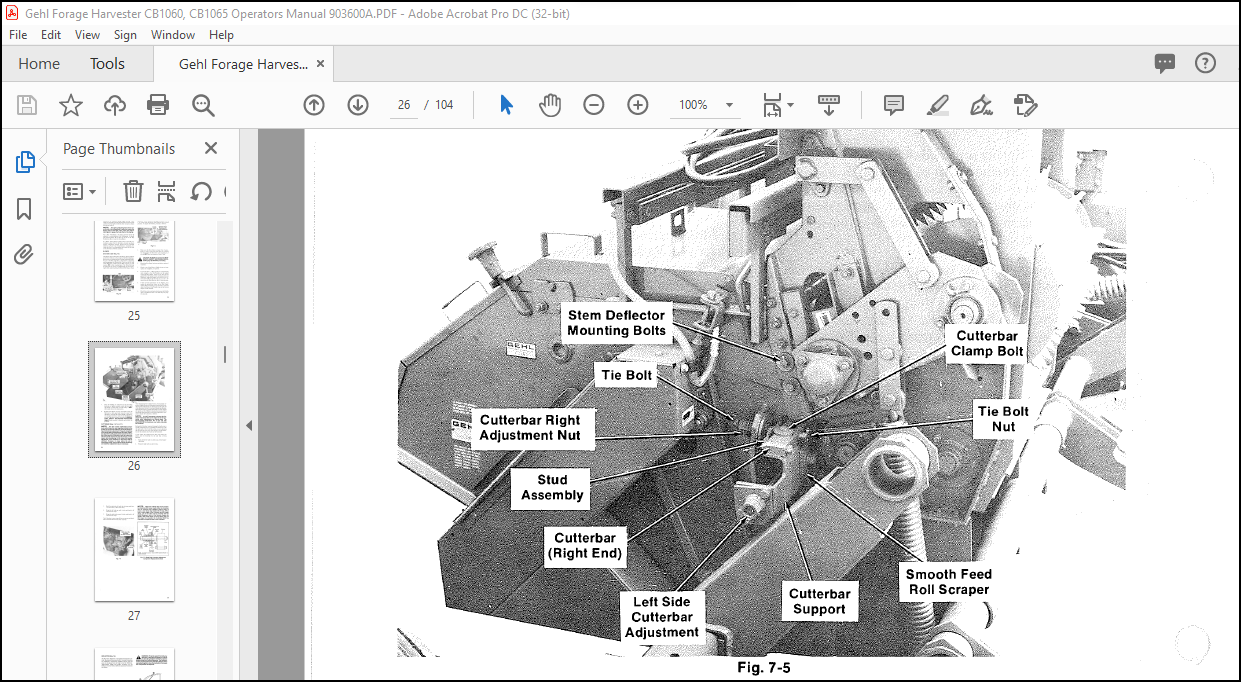Click the upload to cloud icon
1241x682 pixels.
pyautogui.click(x=115, y=105)
